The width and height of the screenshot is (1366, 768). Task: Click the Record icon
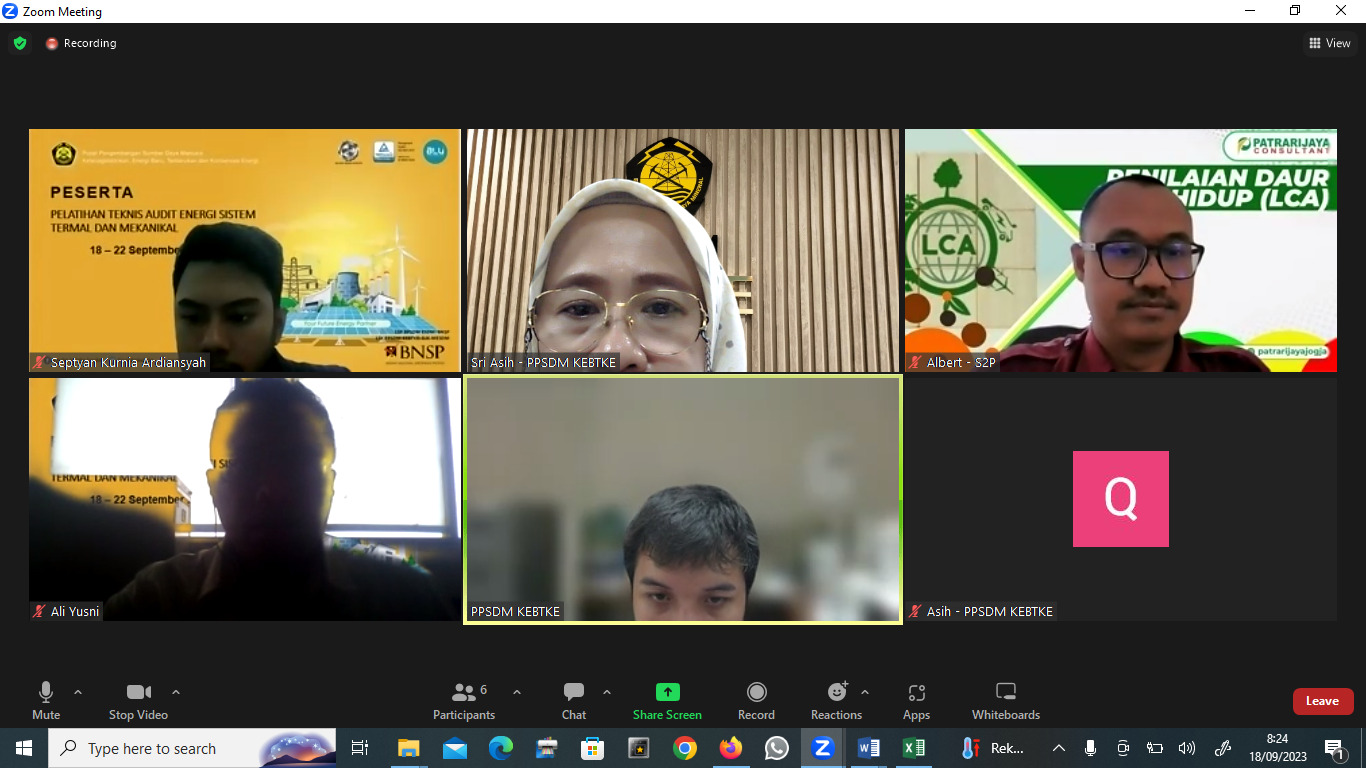pyautogui.click(x=757, y=692)
